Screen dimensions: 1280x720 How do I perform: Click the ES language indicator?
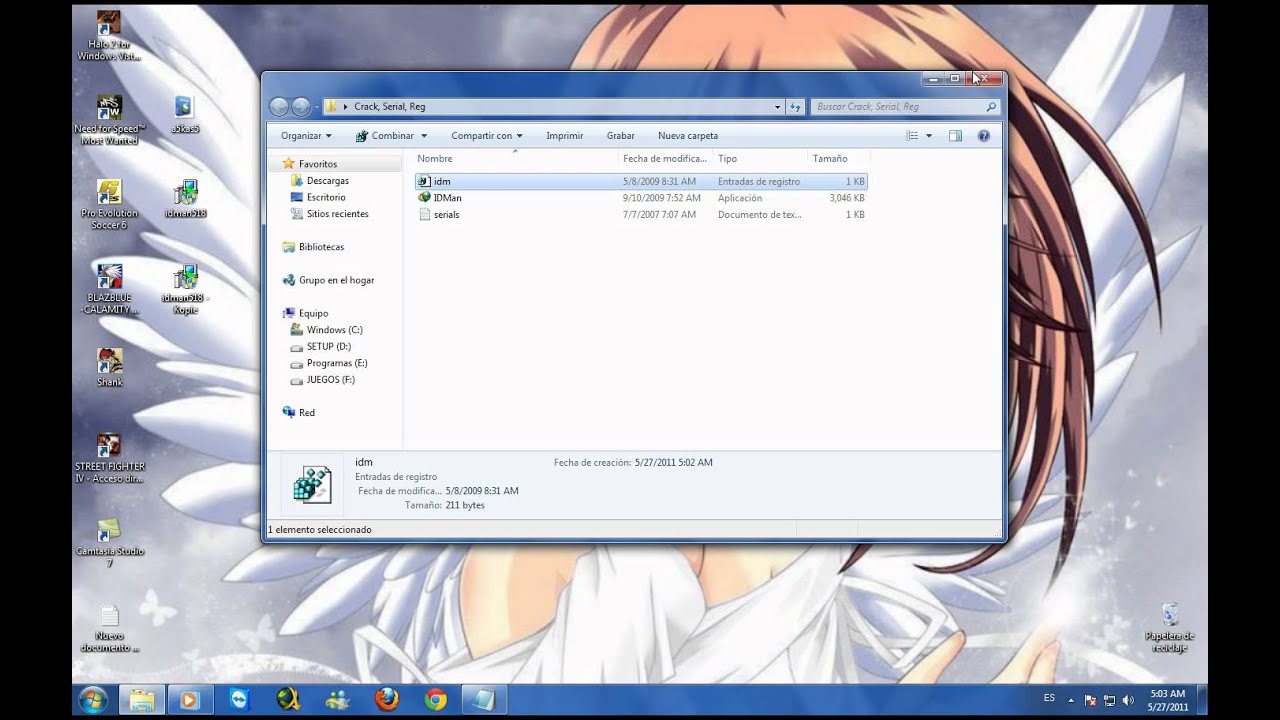(1049, 698)
